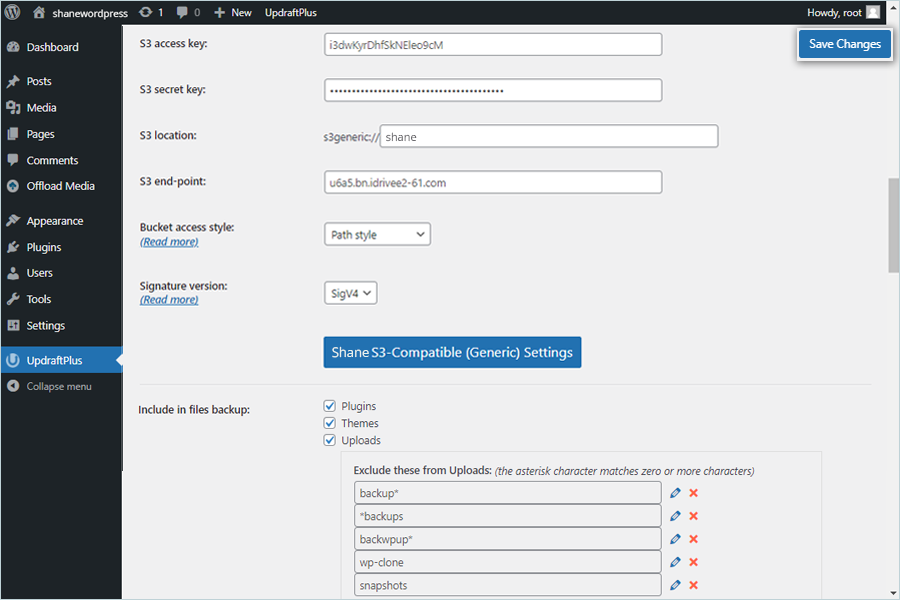
Task: Delete the *backups exclusion rule
Action: click(x=693, y=516)
